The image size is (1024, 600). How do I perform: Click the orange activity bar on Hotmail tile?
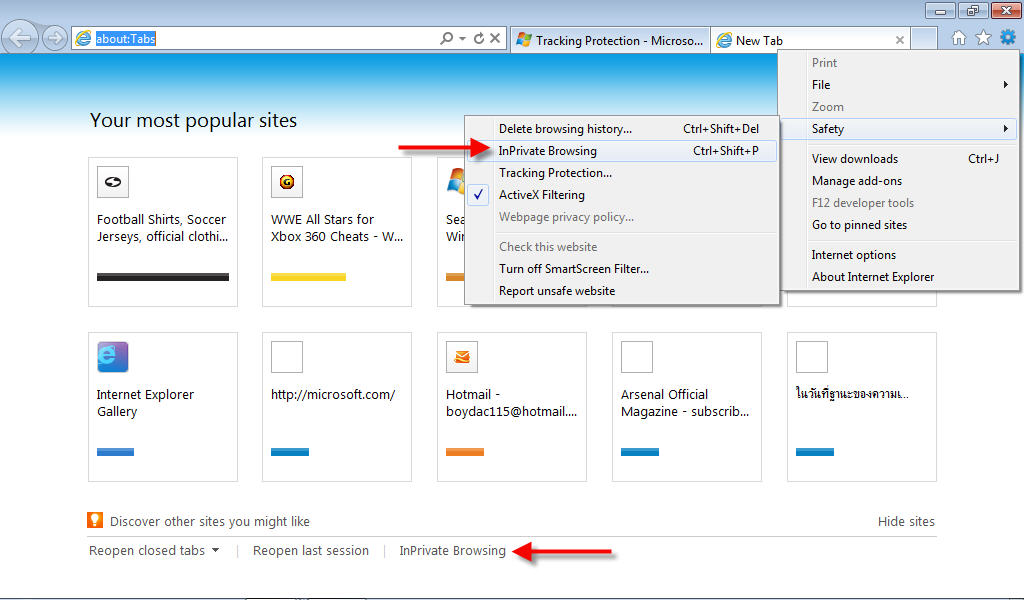[465, 452]
